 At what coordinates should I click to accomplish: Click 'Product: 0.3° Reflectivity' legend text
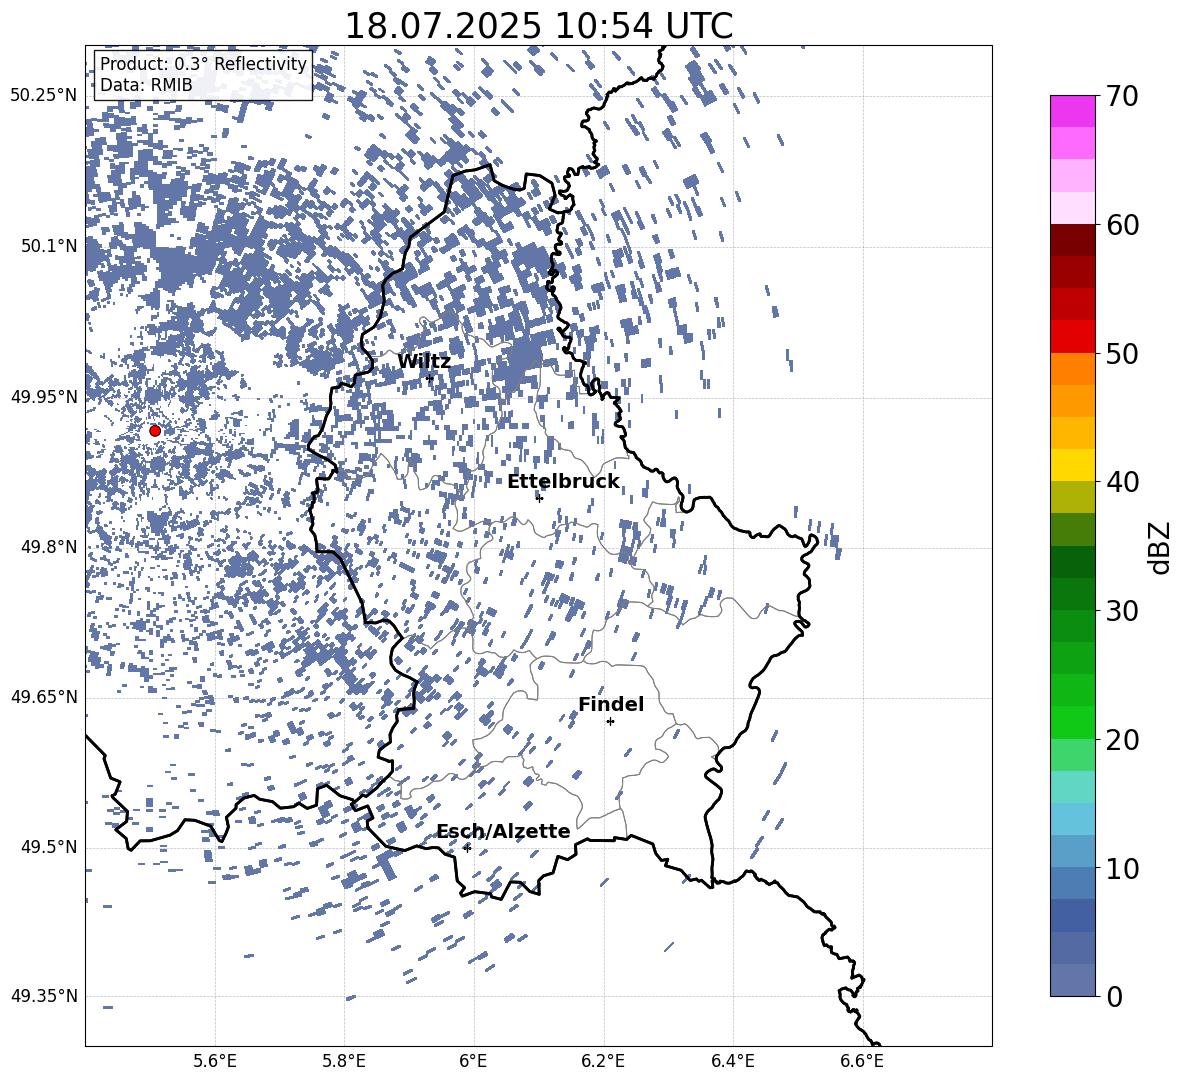tap(203, 64)
